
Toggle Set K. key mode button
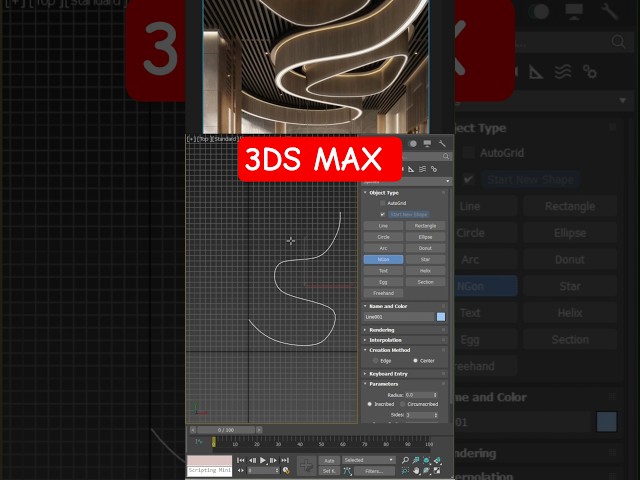(329, 471)
